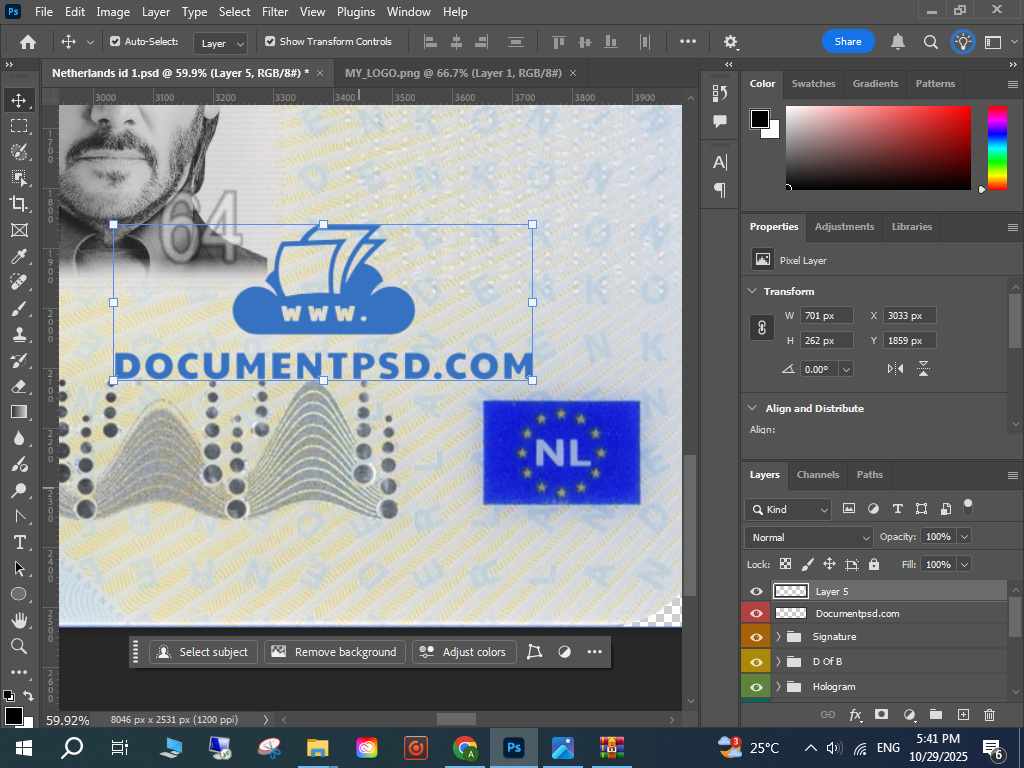Hide Layer 5 using its eye icon

pos(756,591)
